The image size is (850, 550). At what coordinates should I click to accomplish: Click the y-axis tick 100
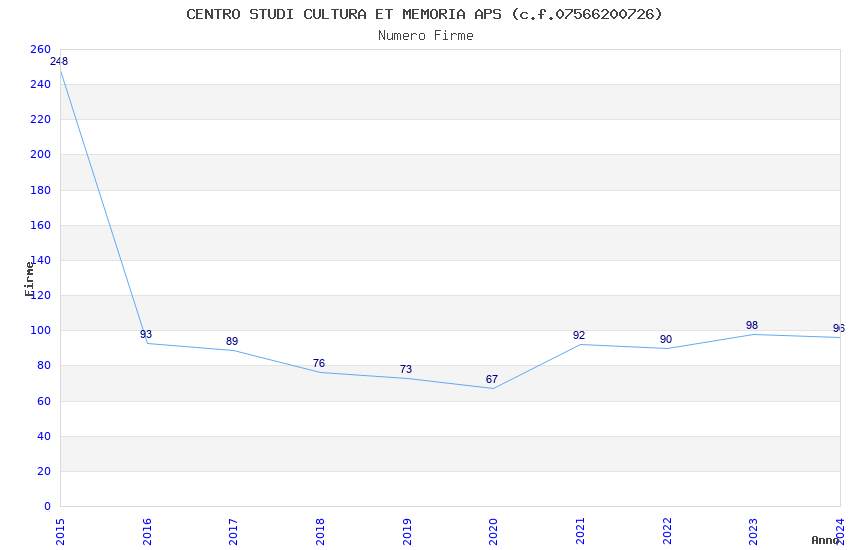(40, 330)
